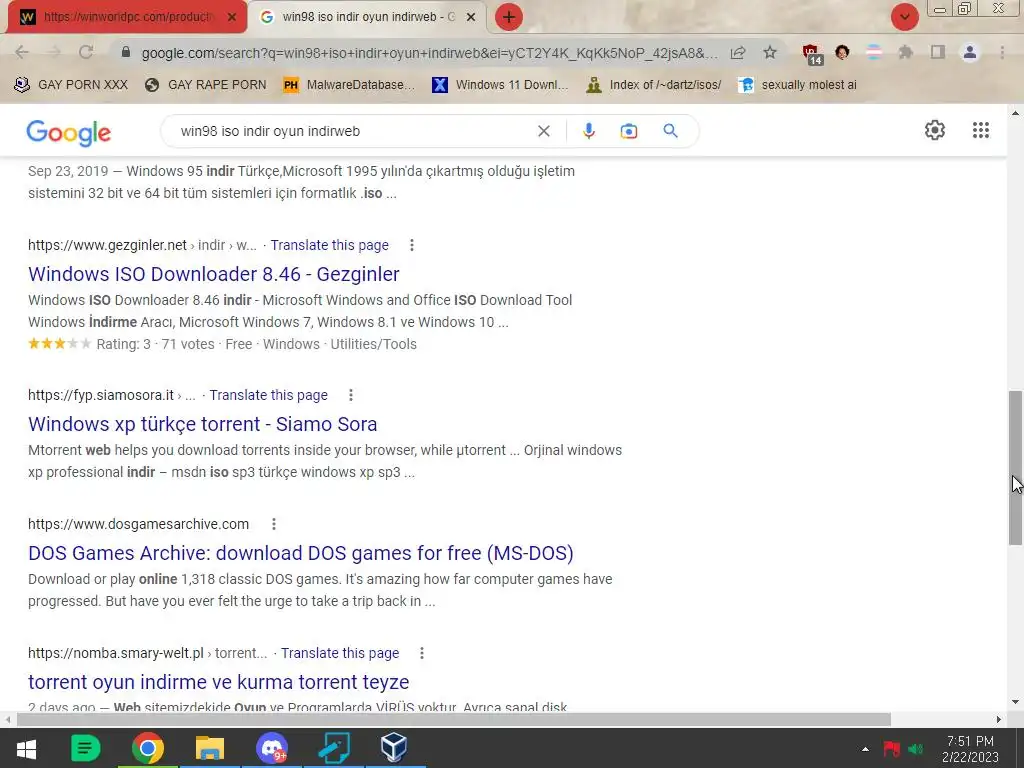This screenshot has height=768, width=1024.
Task: Open the Google apps grid
Action: point(980,130)
